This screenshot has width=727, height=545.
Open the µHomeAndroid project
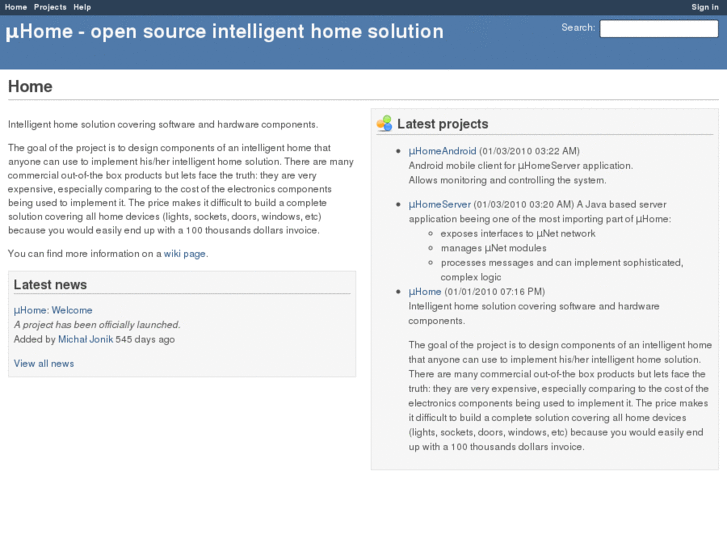point(442,152)
